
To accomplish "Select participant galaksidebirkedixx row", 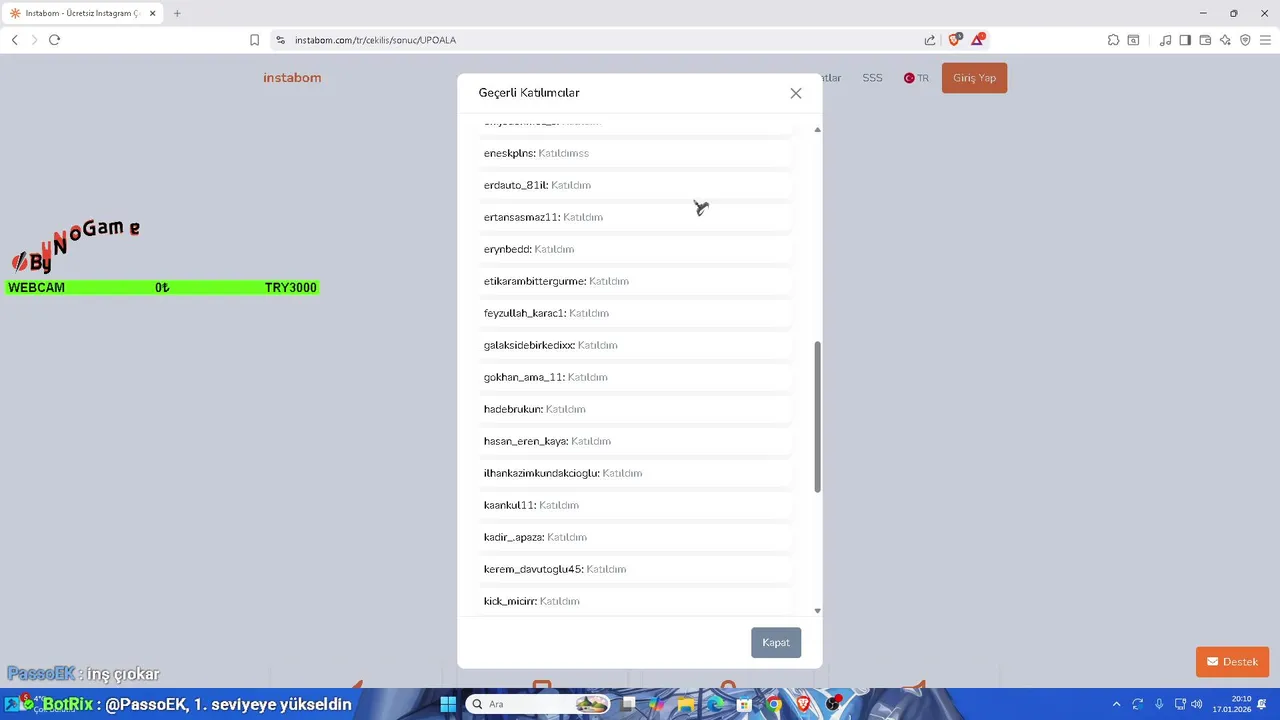I will click(x=635, y=345).
